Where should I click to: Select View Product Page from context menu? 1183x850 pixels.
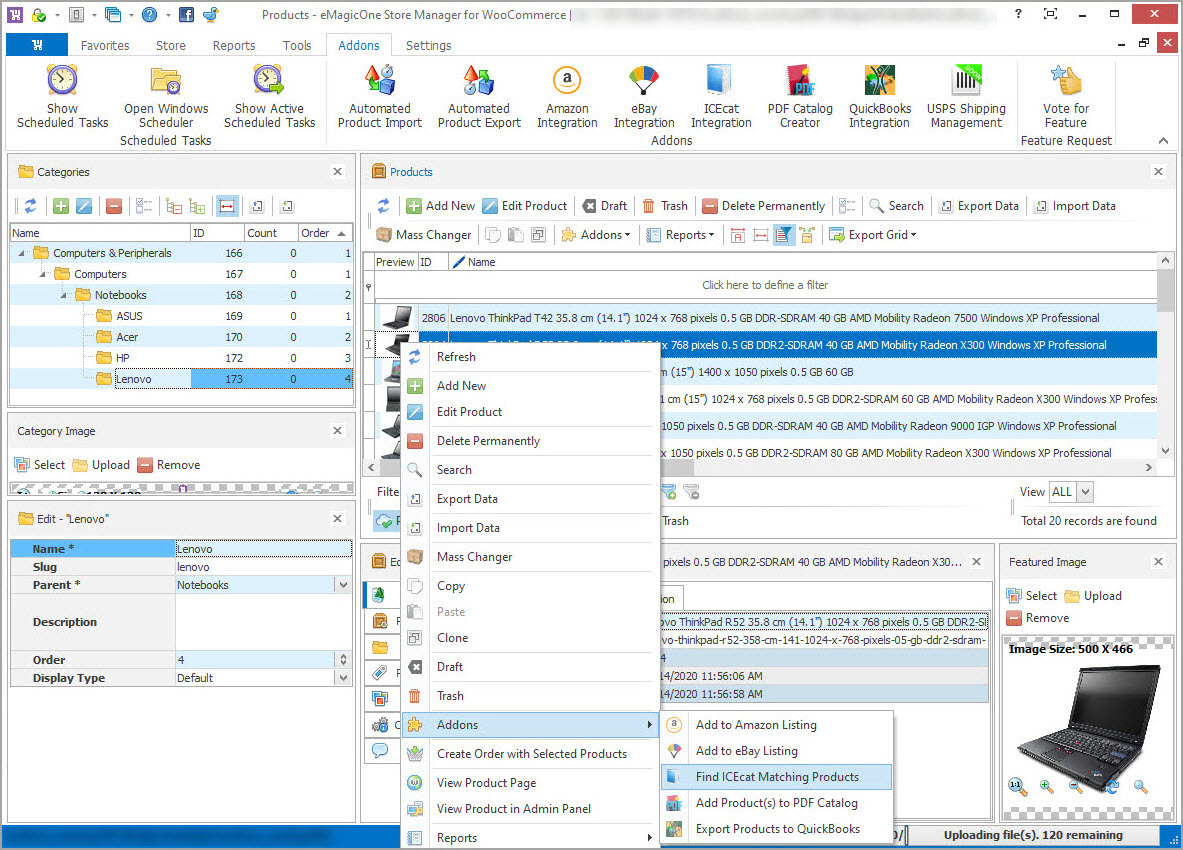[531, 783]
